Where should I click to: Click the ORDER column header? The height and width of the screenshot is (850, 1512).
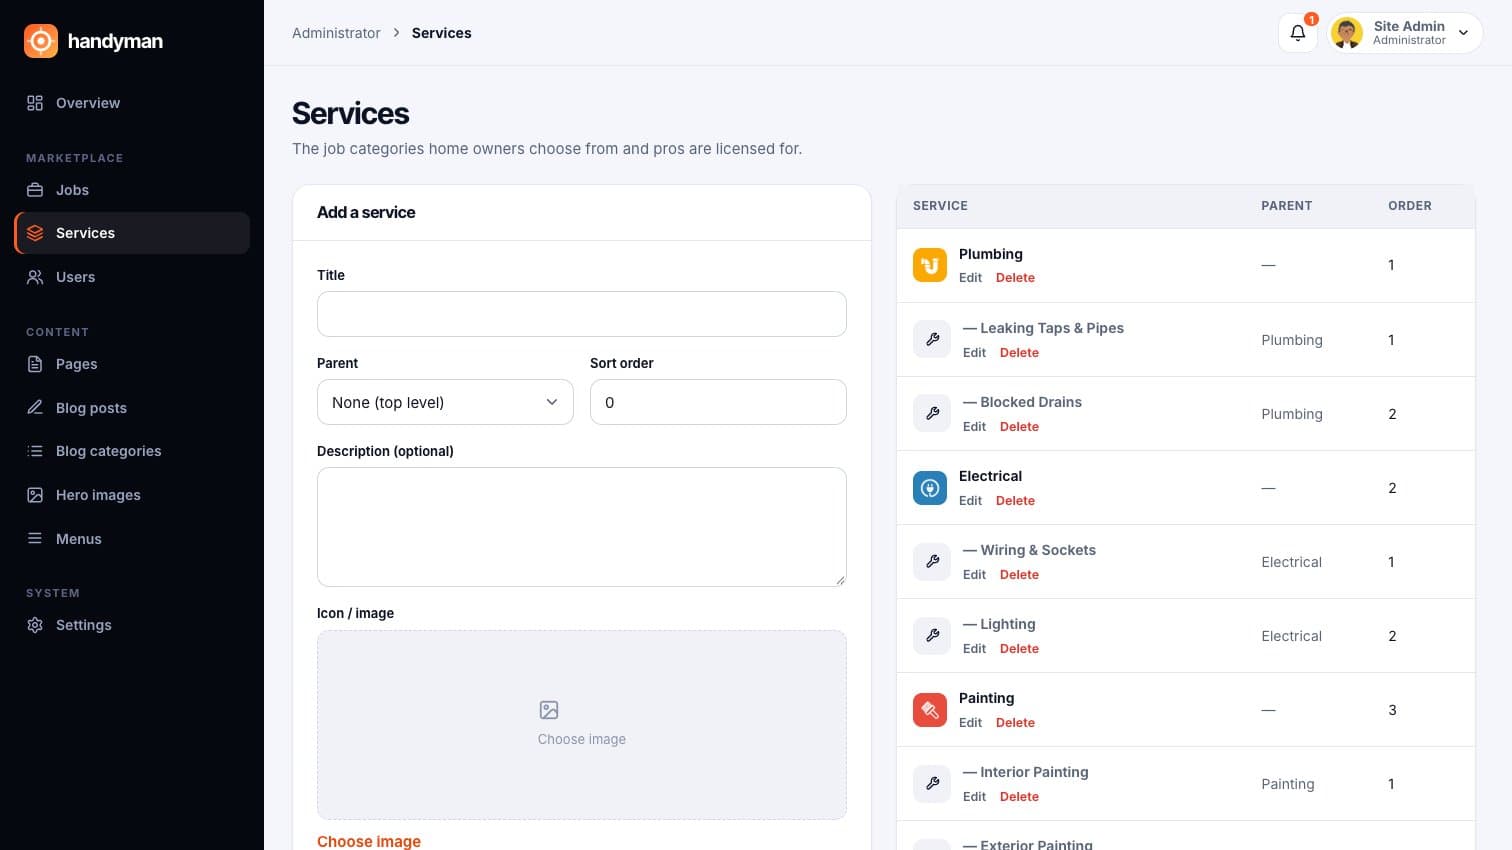(x=1410, y=206)
